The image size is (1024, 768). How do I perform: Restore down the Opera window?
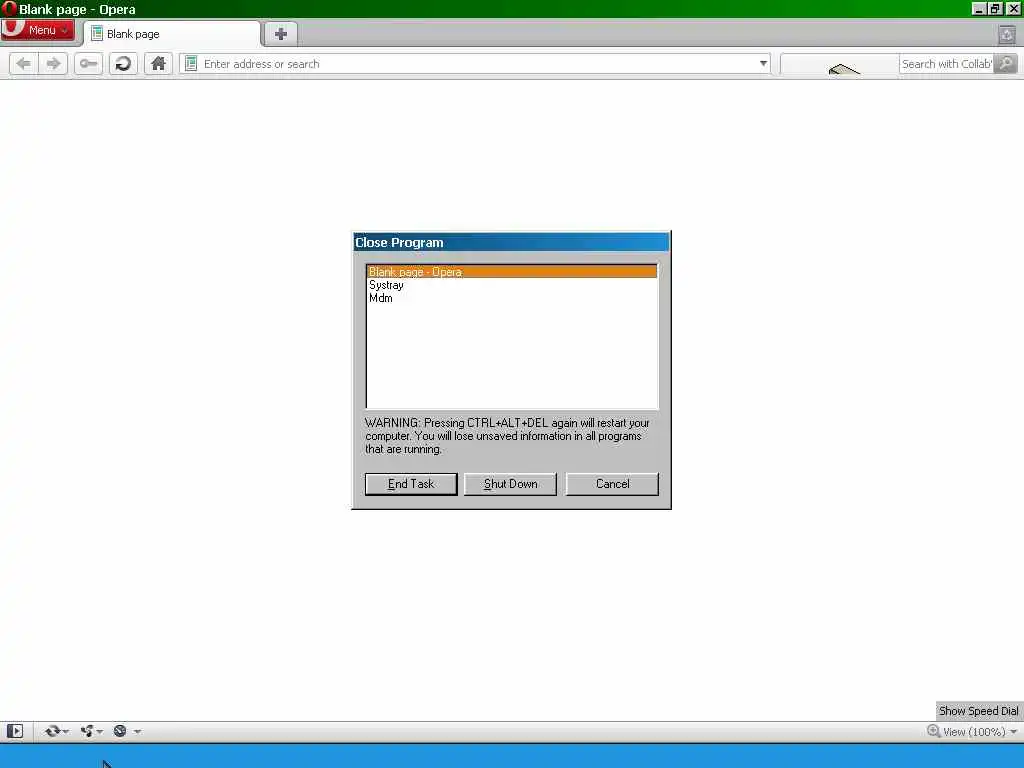(995, 9)
